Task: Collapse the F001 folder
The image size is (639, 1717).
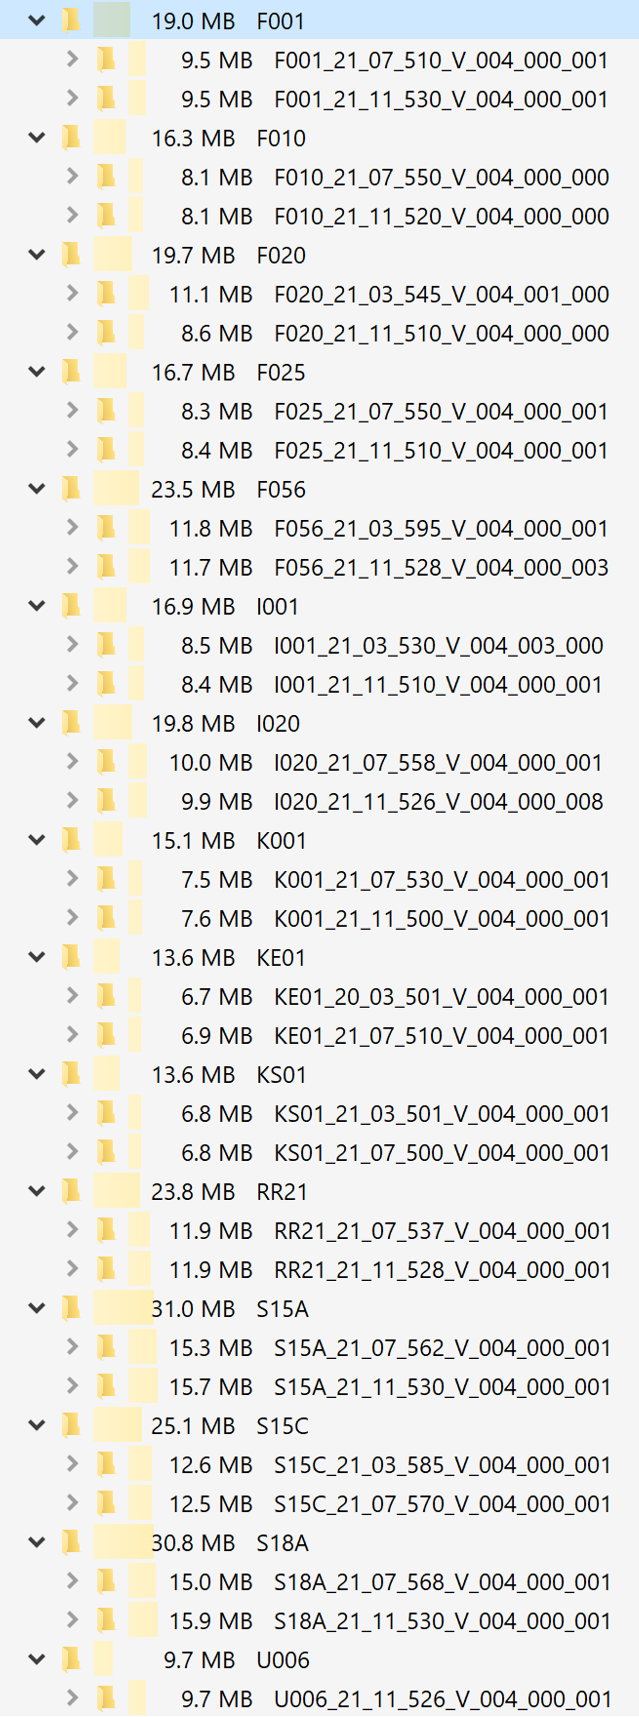Action: coord(36,20)
